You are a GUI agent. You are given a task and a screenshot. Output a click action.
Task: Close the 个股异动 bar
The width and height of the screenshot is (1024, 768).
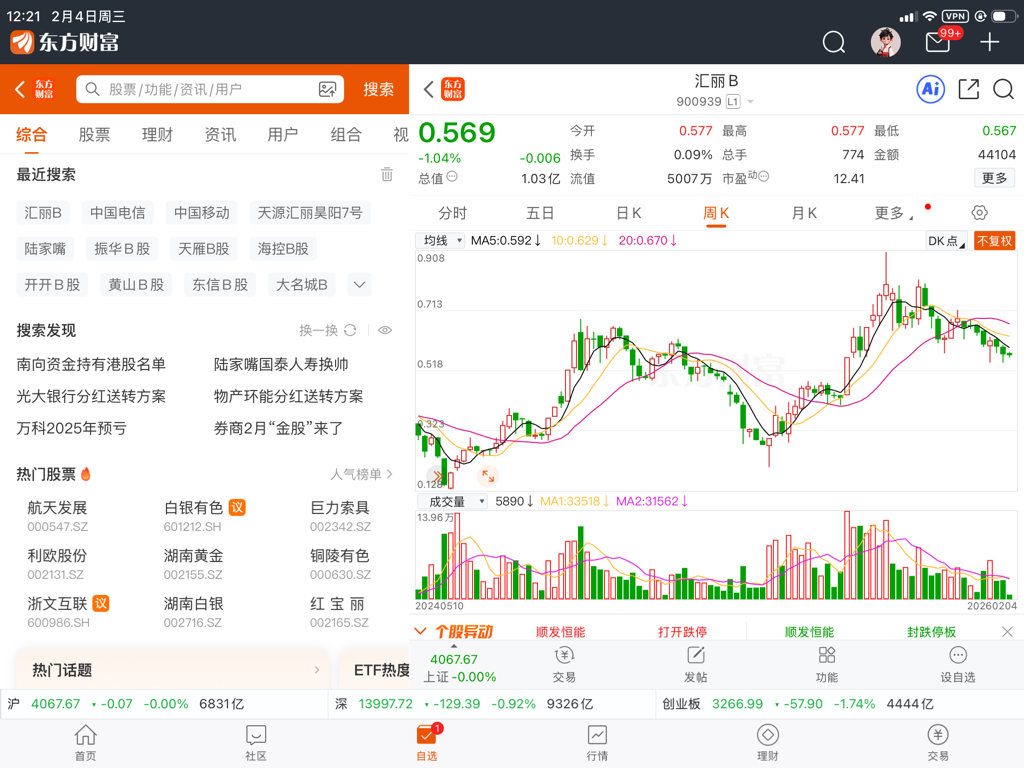[1007, 632]
